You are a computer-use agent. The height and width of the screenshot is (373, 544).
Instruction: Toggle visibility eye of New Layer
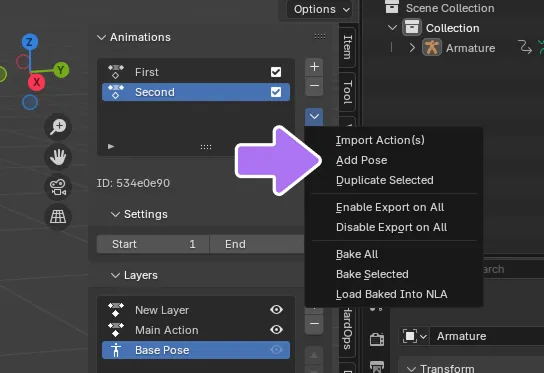[277, 310]
